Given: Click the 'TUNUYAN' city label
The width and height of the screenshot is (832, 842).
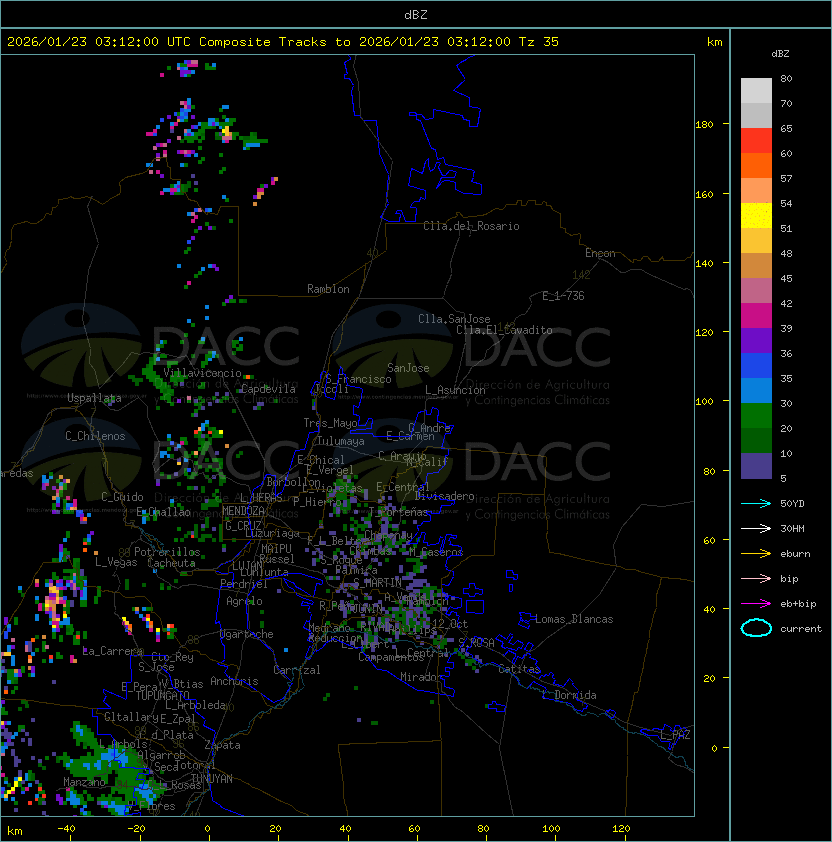Looking at the screenshot, I should coord(212,779).
